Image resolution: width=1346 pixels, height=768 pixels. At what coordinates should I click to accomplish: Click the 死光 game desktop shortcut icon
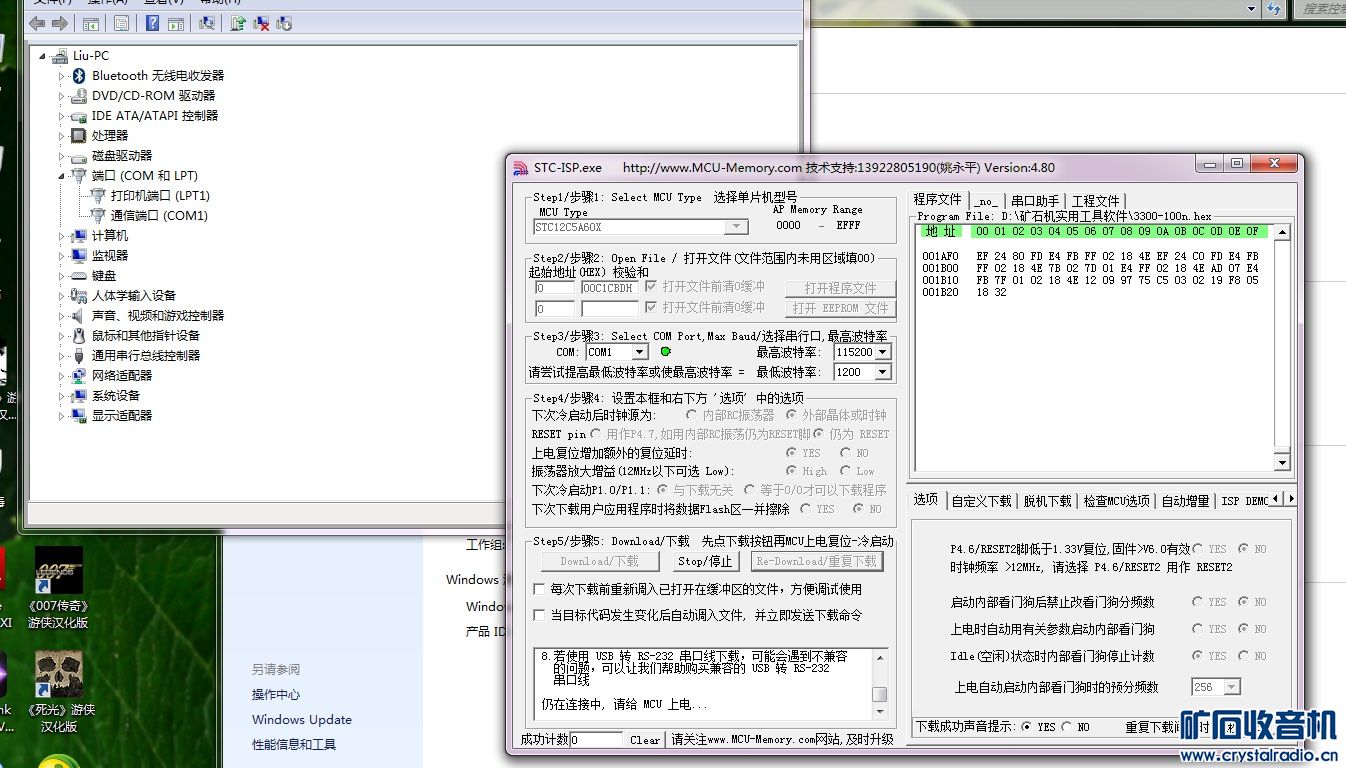coord(58,675)
